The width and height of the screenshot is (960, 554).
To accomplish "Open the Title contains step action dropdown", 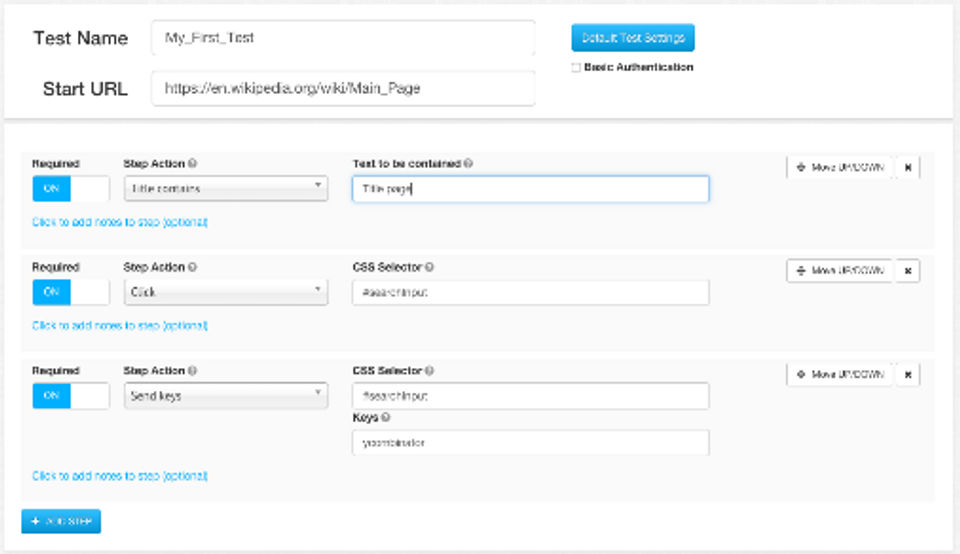I will tap(227, 188).
